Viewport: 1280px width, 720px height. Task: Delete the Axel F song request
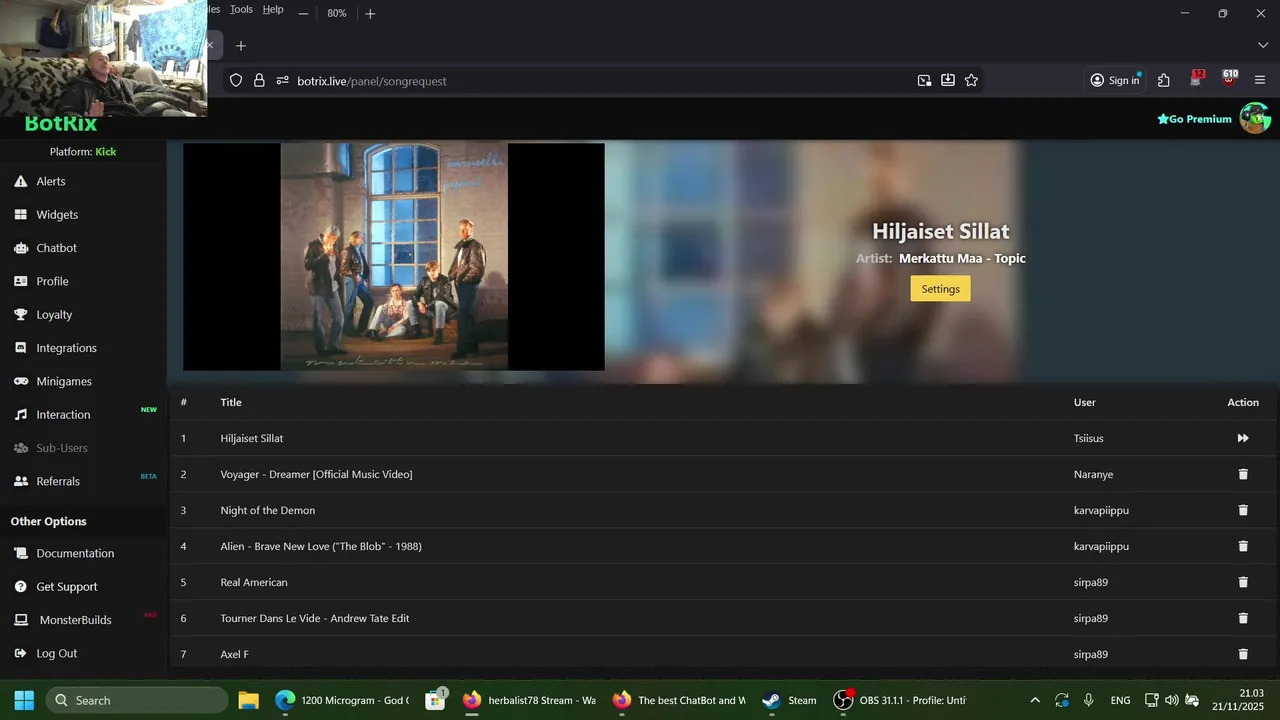tap(1243, 654)
